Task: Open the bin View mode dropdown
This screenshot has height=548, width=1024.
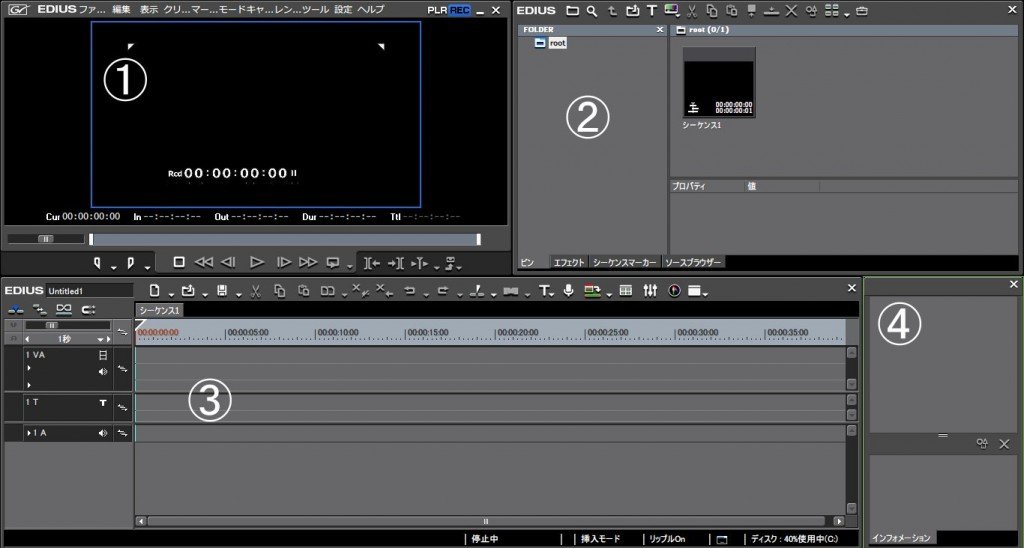Action: pos(846,14)
